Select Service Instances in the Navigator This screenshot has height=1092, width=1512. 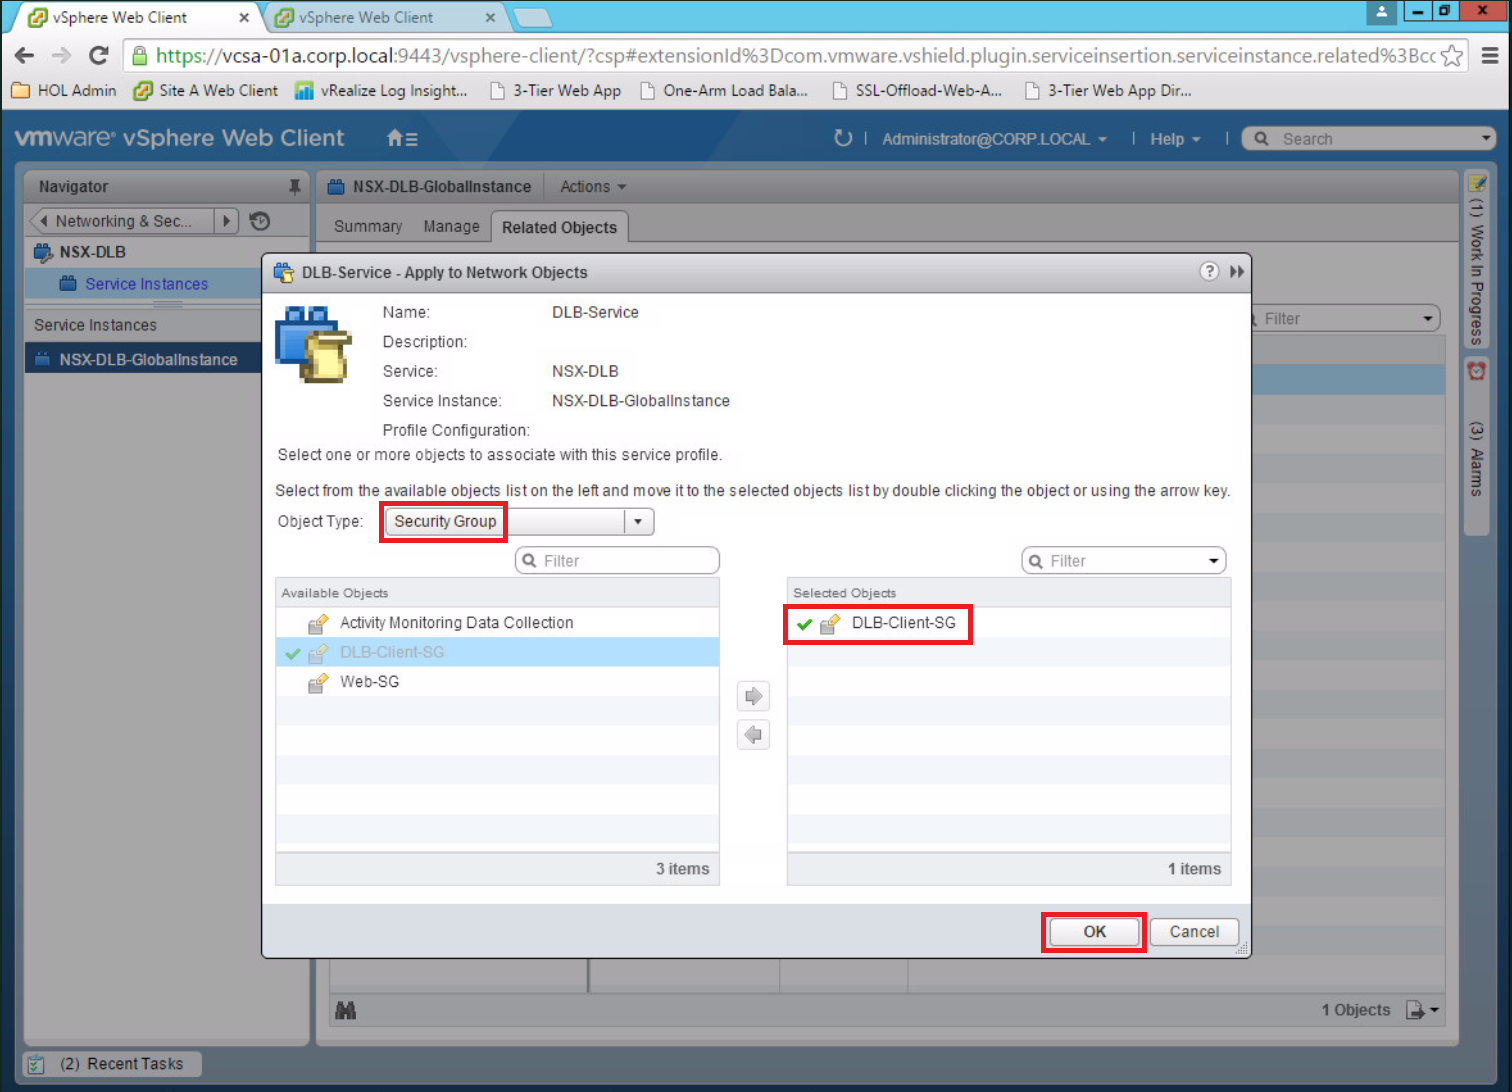146,284
